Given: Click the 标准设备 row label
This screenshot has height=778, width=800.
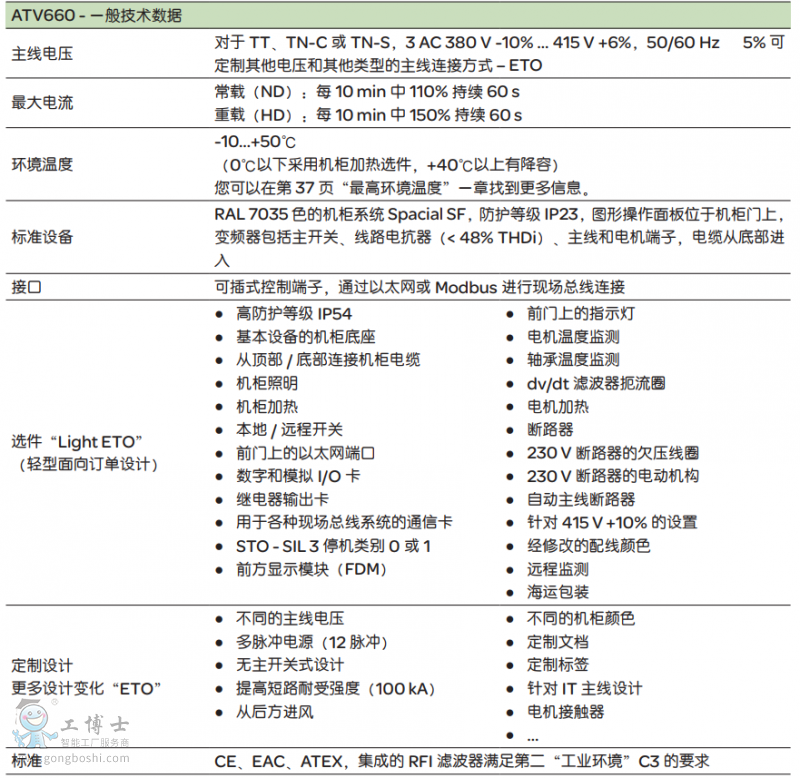Looking at the screenshot, I should (42, 238).
